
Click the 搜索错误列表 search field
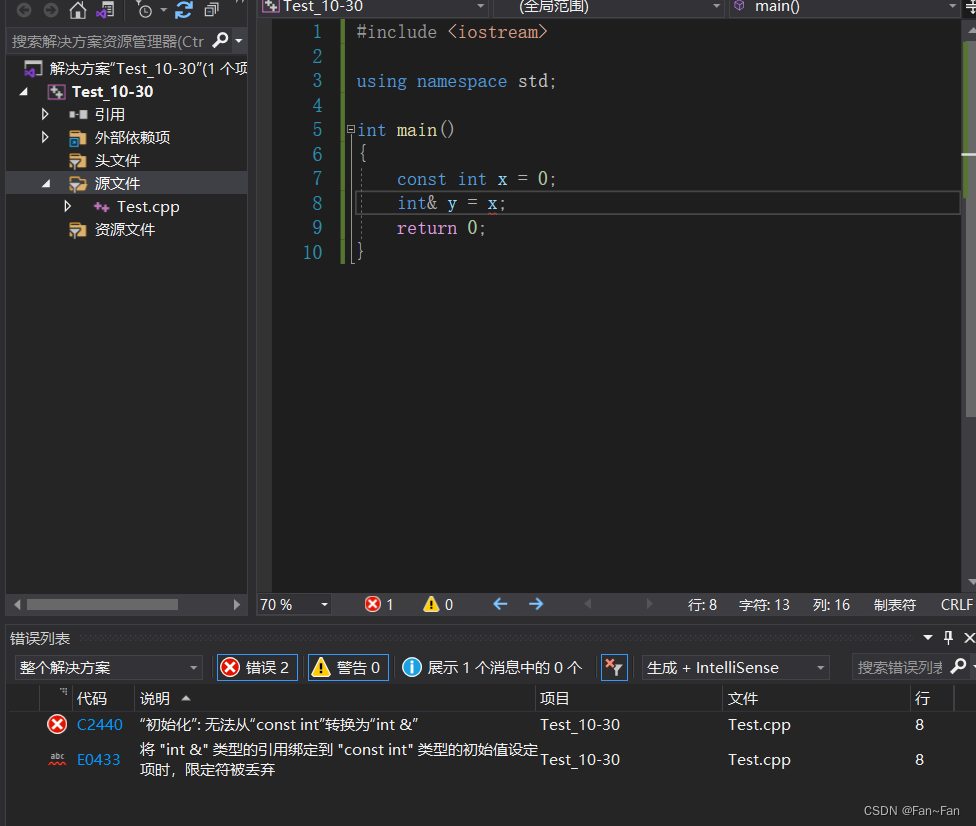point(900,667)
